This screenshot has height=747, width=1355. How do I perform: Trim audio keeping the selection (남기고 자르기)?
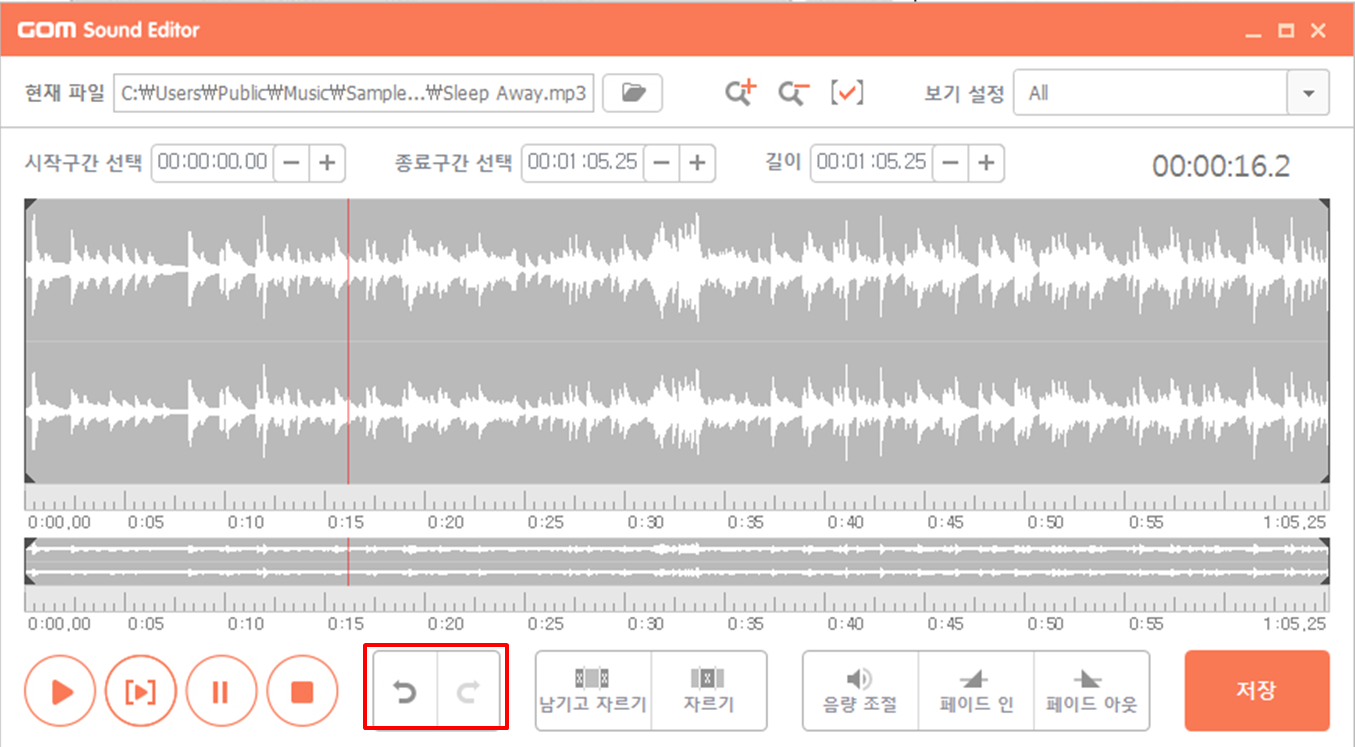[x=593, y=690]
